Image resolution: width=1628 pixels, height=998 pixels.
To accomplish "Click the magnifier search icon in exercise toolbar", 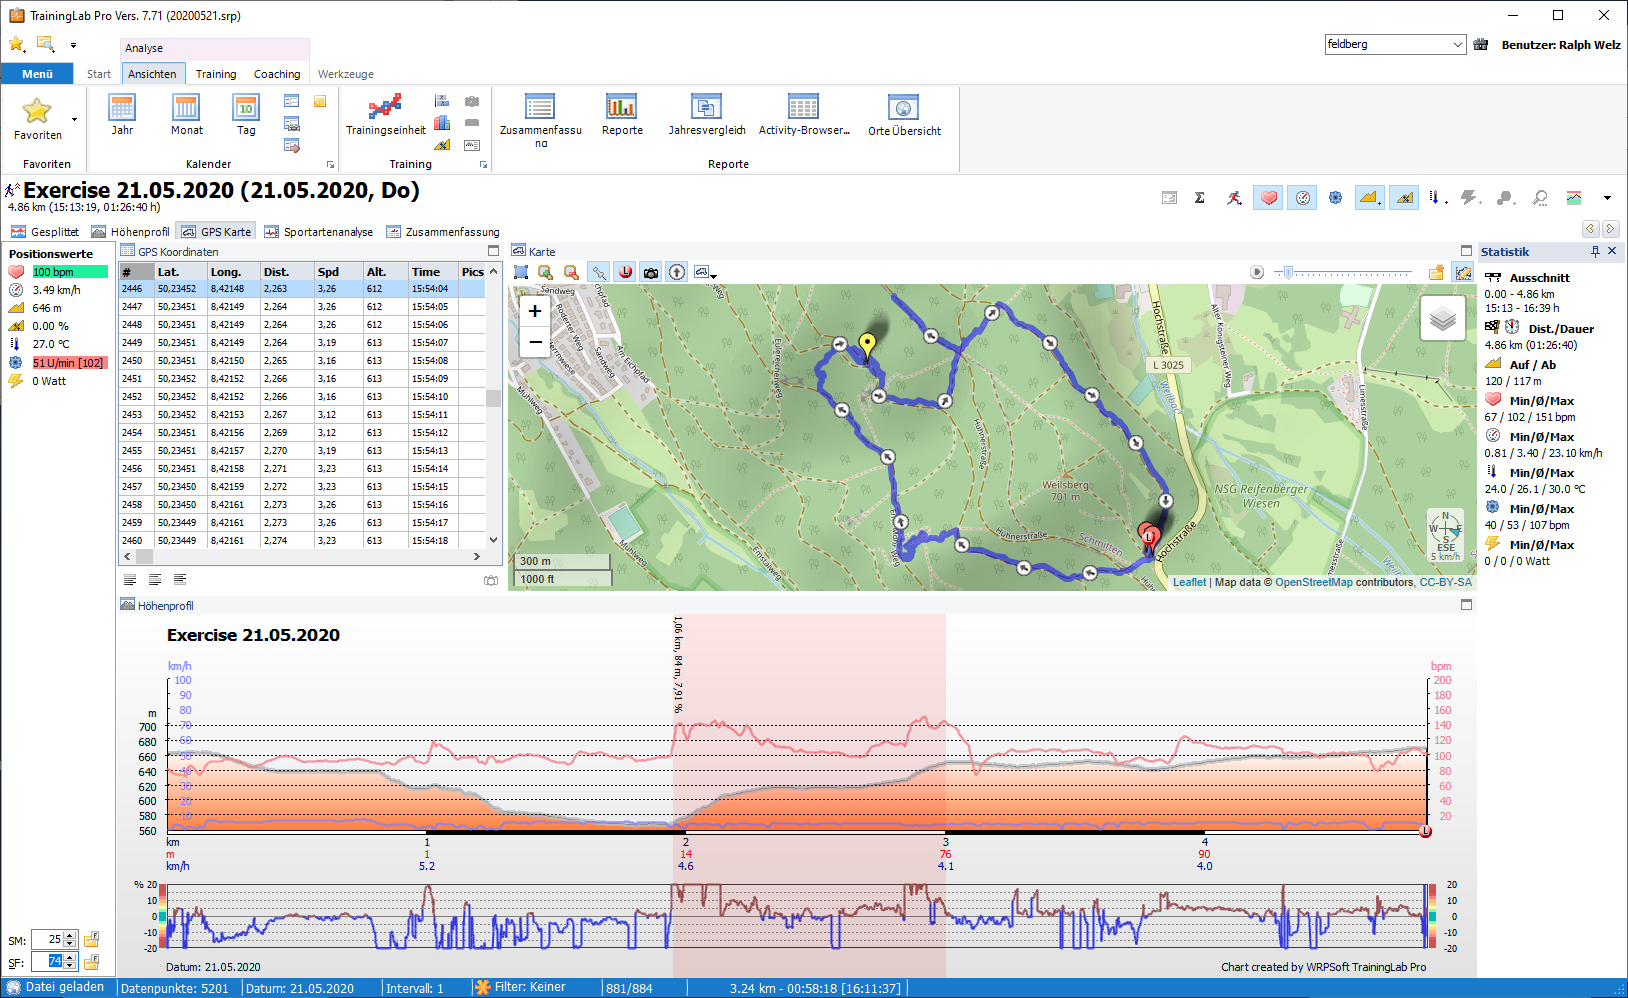I will [1540, 198].
